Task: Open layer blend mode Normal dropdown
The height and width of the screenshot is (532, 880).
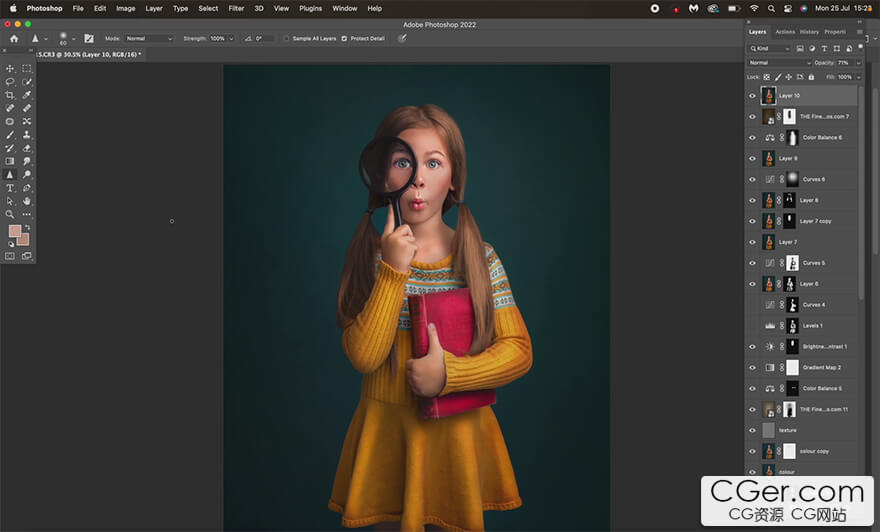Action: click(x=780, y=63)
